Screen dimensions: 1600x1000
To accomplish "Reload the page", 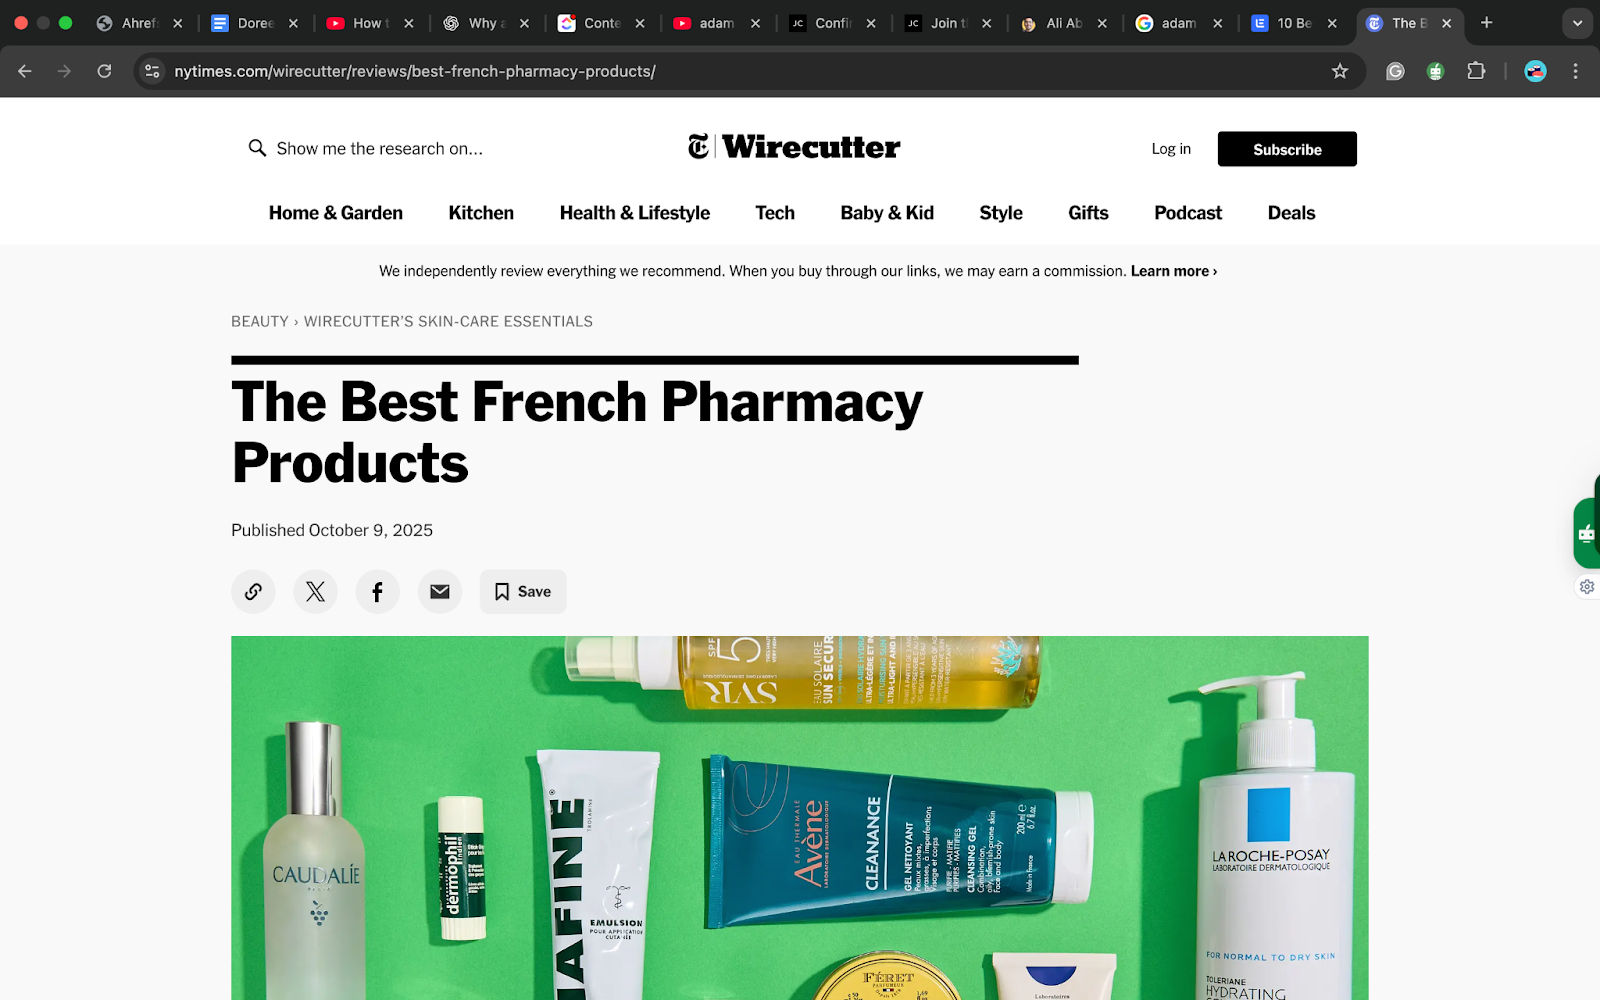I will 104,71.
